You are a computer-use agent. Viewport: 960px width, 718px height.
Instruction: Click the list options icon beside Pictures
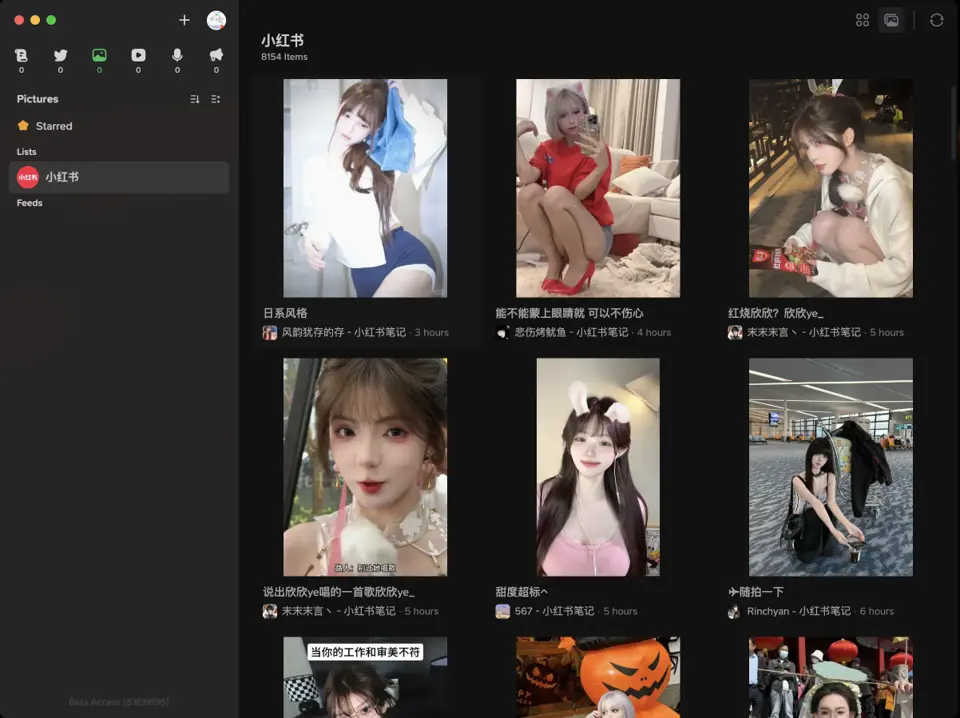click(216, 99)
